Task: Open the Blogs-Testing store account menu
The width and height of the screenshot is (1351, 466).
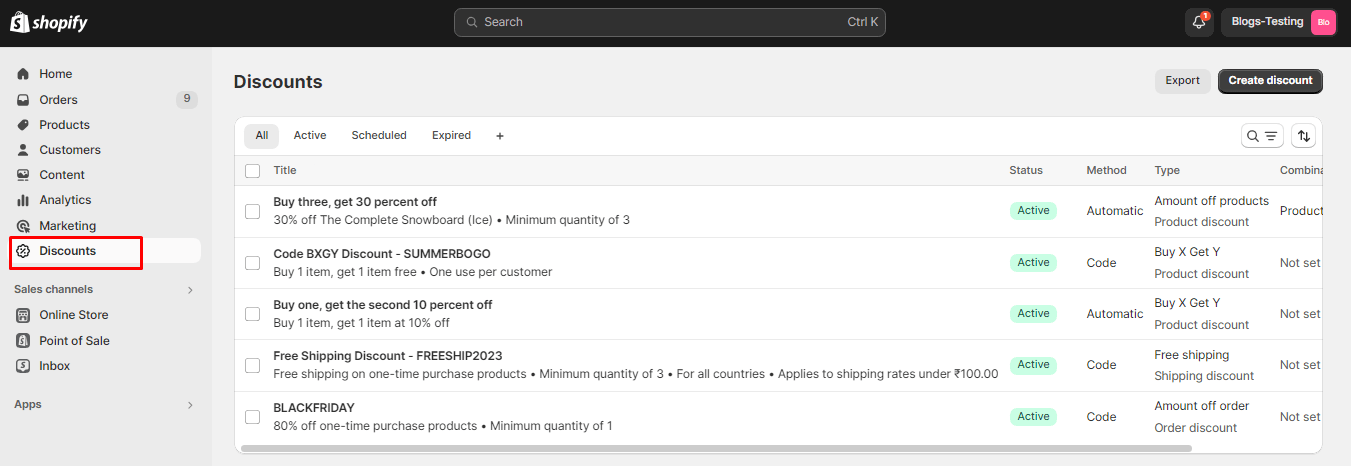Action: (1279, 22)
